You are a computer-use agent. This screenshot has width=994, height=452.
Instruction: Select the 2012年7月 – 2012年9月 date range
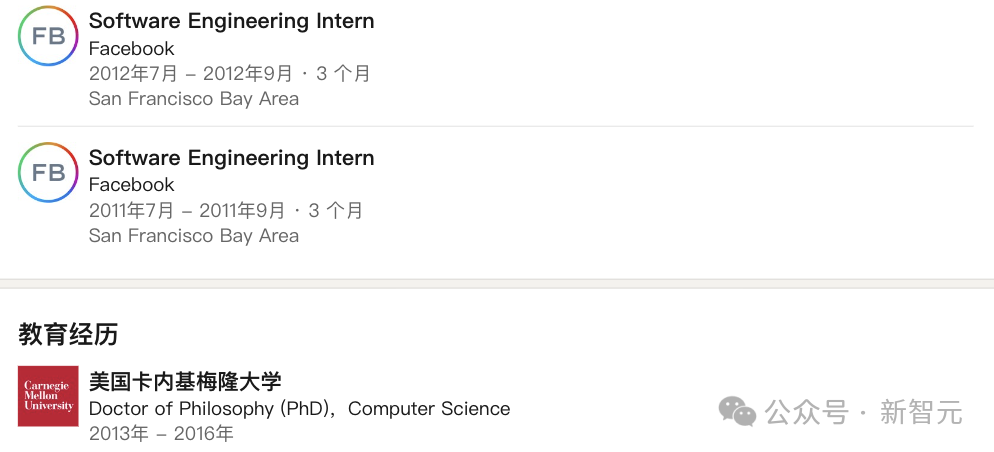click(x=190, y=73)
